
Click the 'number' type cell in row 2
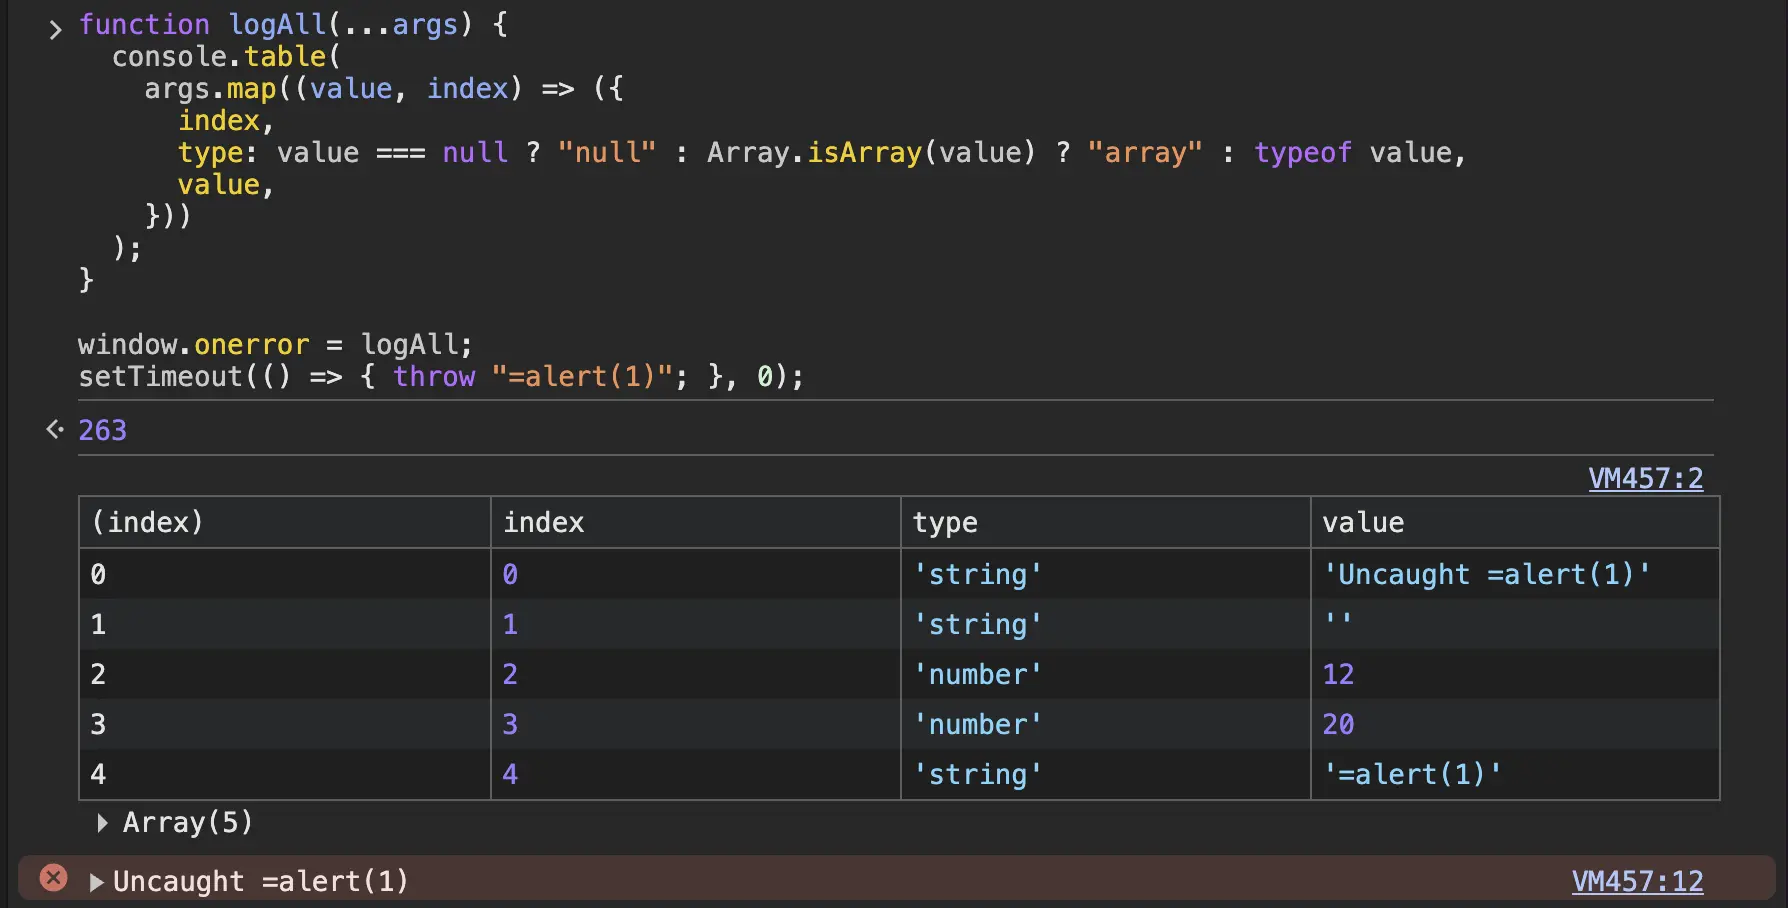point(1105,674)
